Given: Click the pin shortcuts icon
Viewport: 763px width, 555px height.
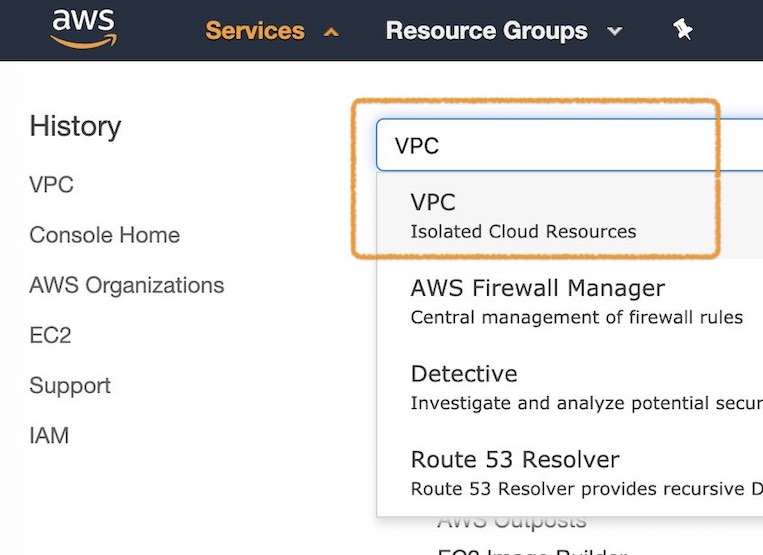Looking at the screenshot, I should coord(683,30).
